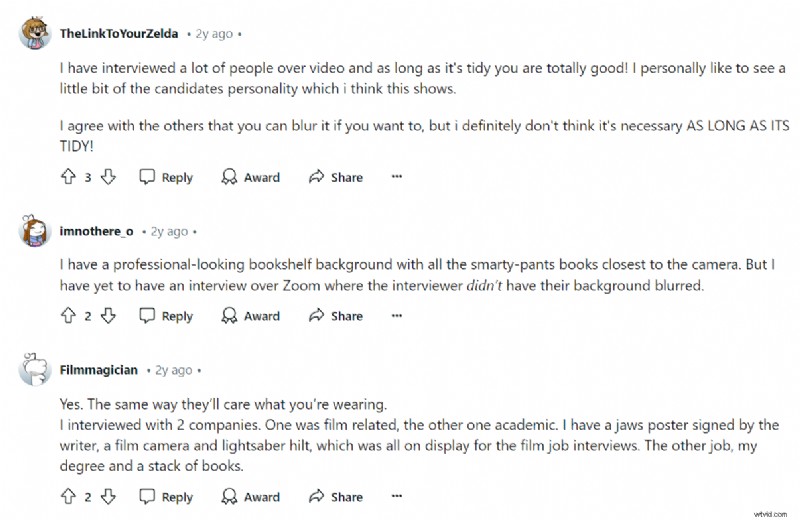Click imnothere_o's avatar thumbnail
This screenshot has width=800, height=520.
pos(35,231)
